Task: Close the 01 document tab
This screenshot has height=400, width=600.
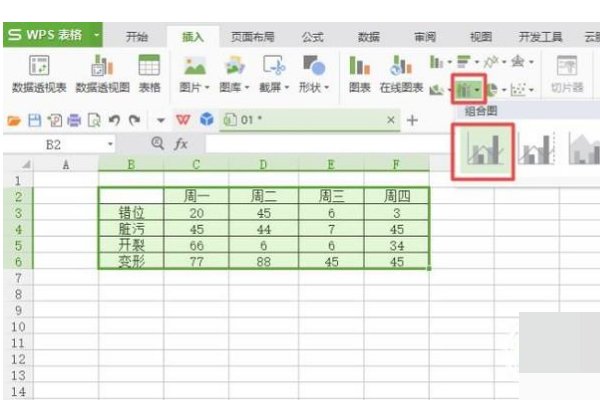Action: click(391, 120)
